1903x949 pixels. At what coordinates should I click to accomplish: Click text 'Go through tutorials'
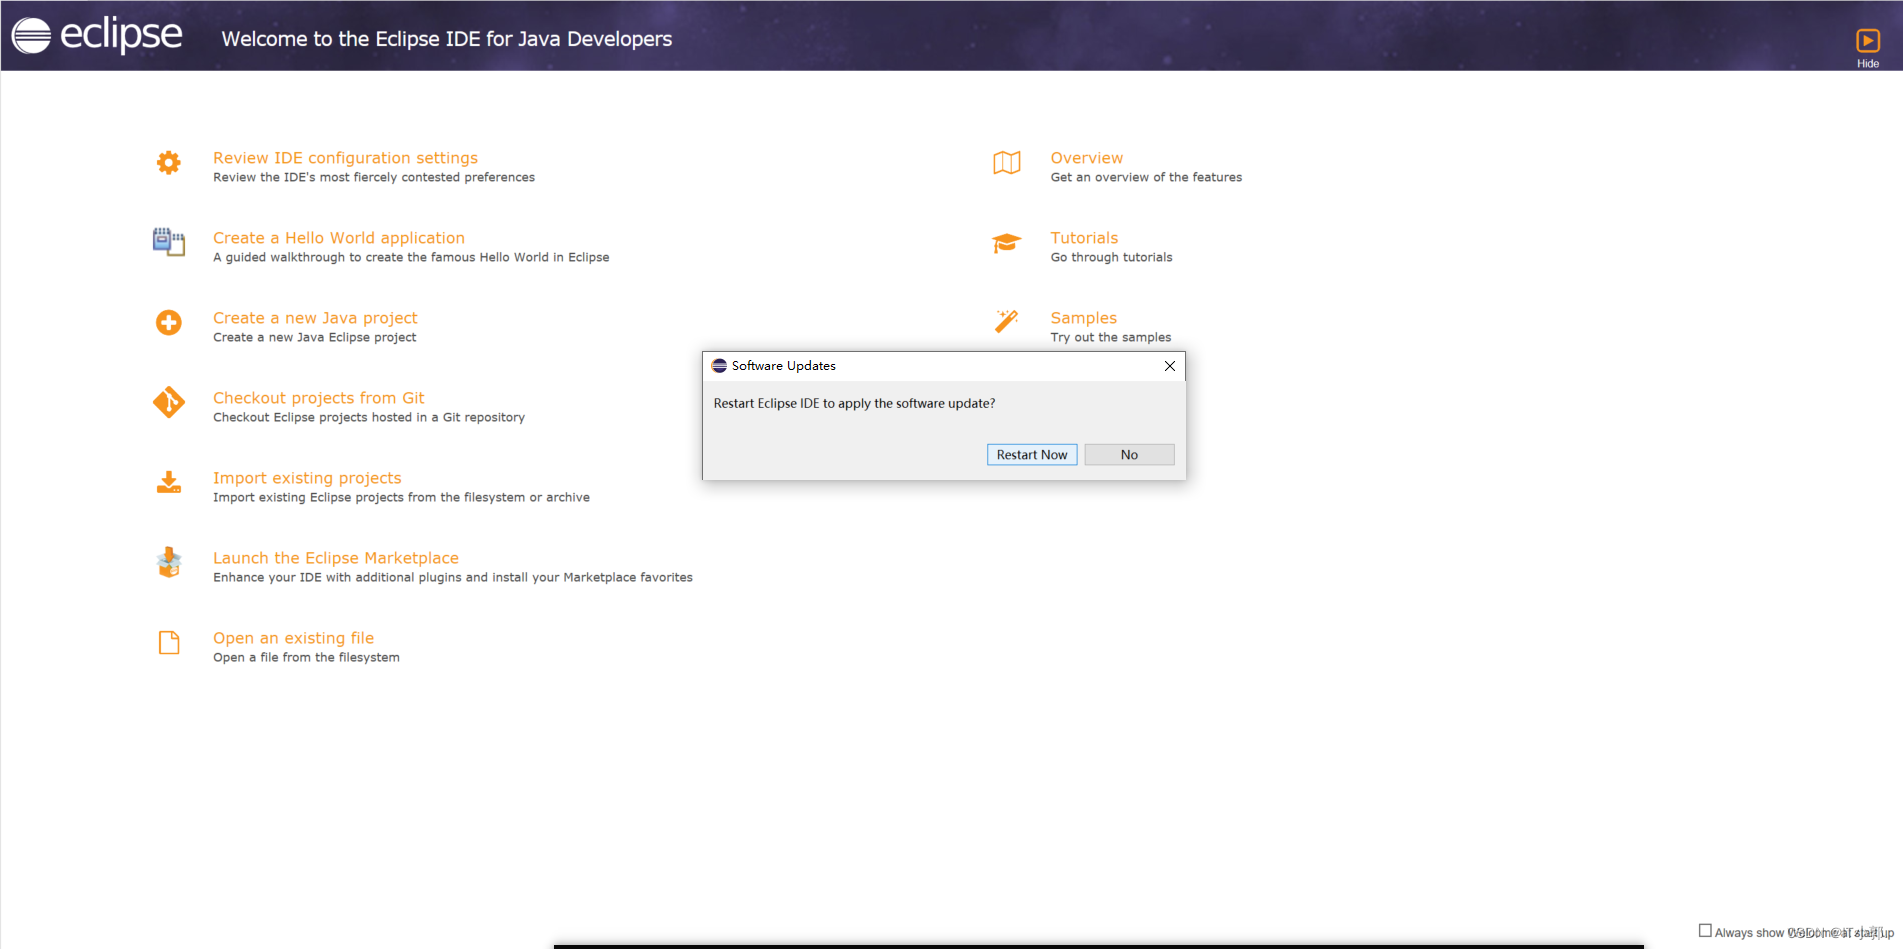[x=1112, y=257]
